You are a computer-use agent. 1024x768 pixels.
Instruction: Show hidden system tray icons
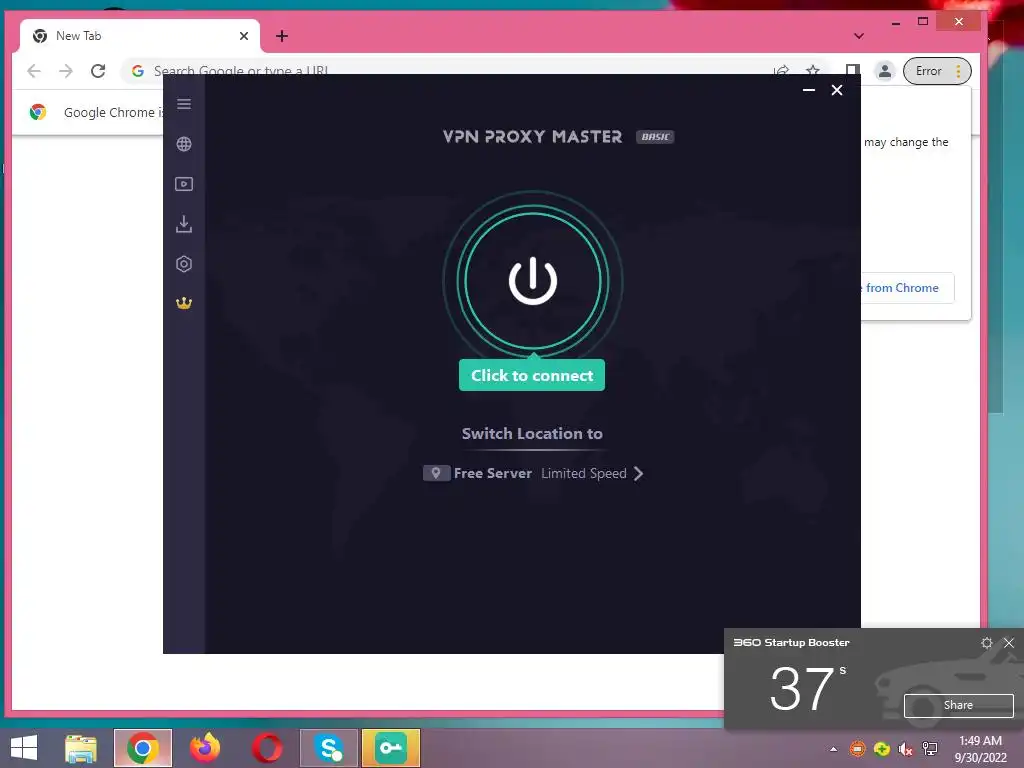[x=833, y=749]
